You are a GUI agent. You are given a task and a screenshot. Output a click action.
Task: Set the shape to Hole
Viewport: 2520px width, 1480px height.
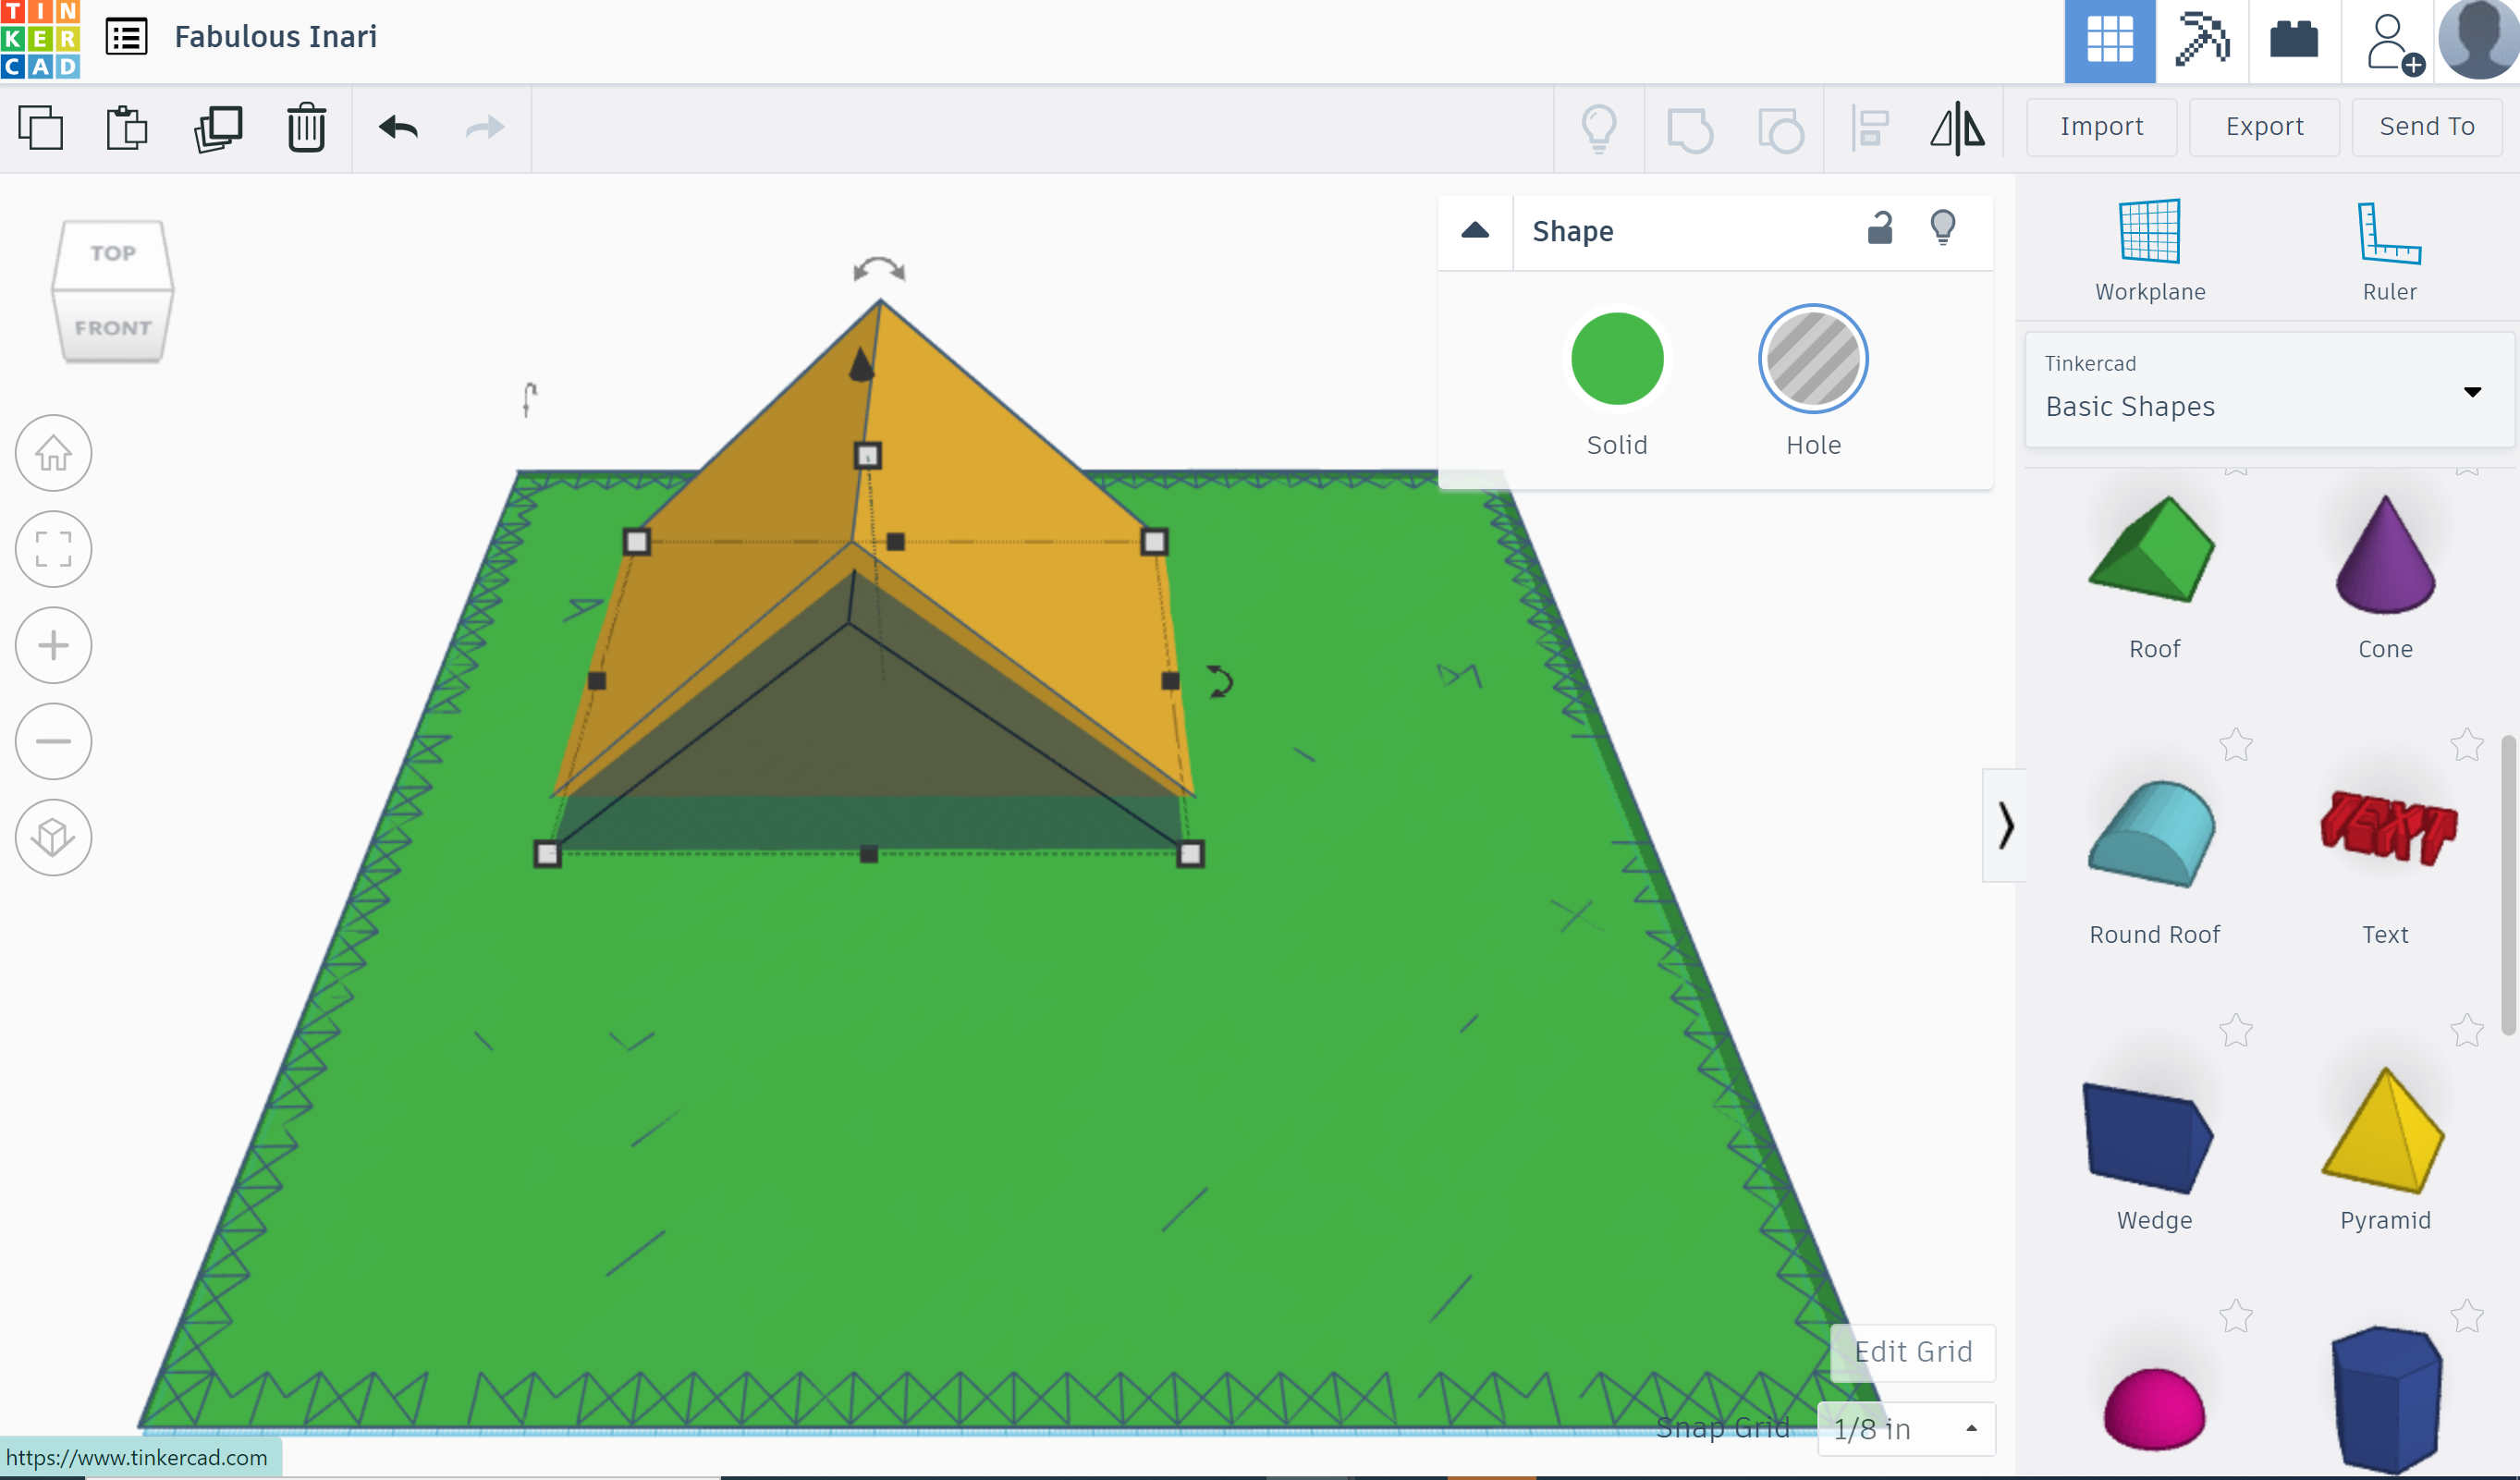pos(1812,359)
